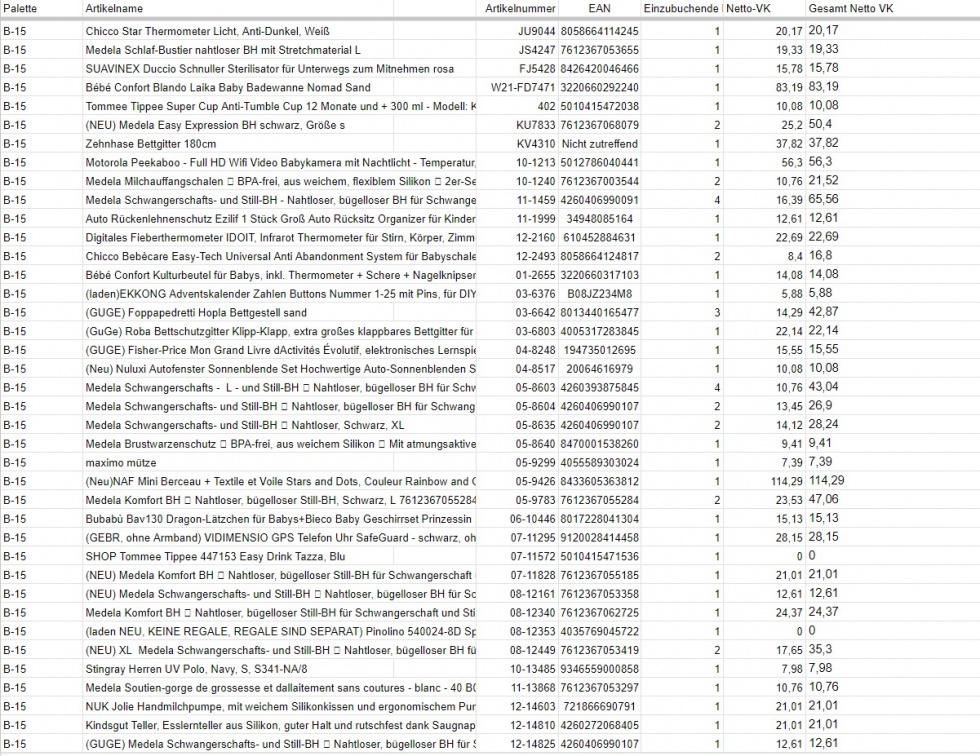Select the Einzubuchende column header
The height and width of the screenshot is (756, 980).
tap(681, 9)
